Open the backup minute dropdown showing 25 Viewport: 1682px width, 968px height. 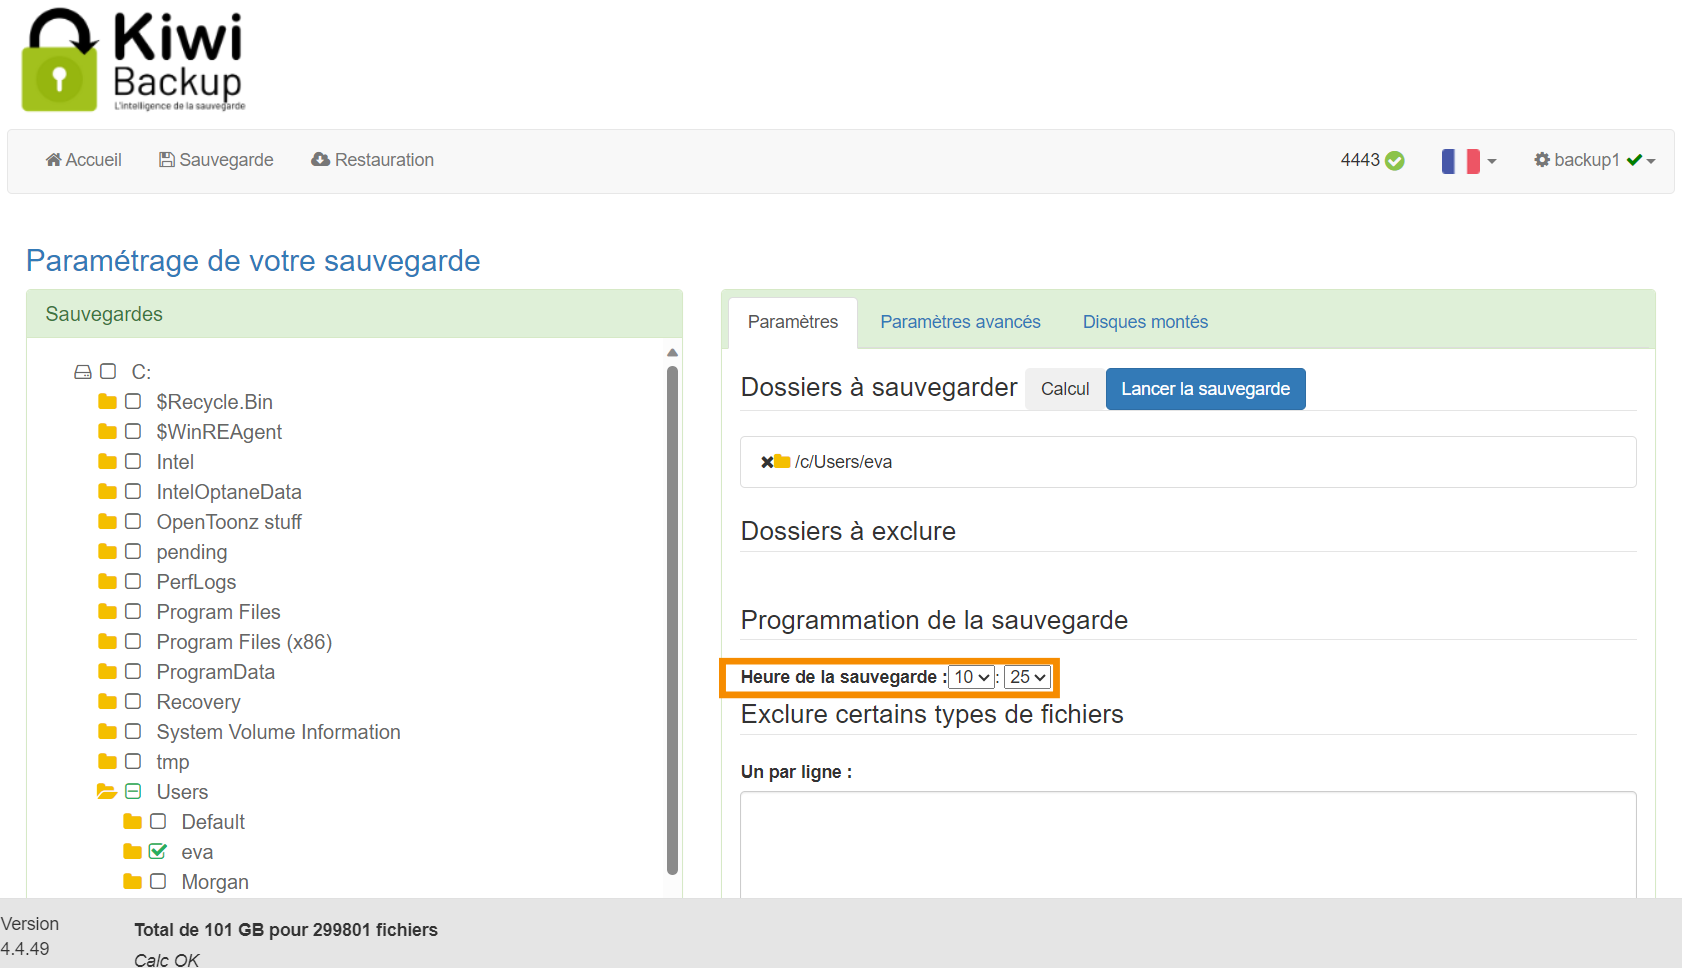click(1027, 677)
